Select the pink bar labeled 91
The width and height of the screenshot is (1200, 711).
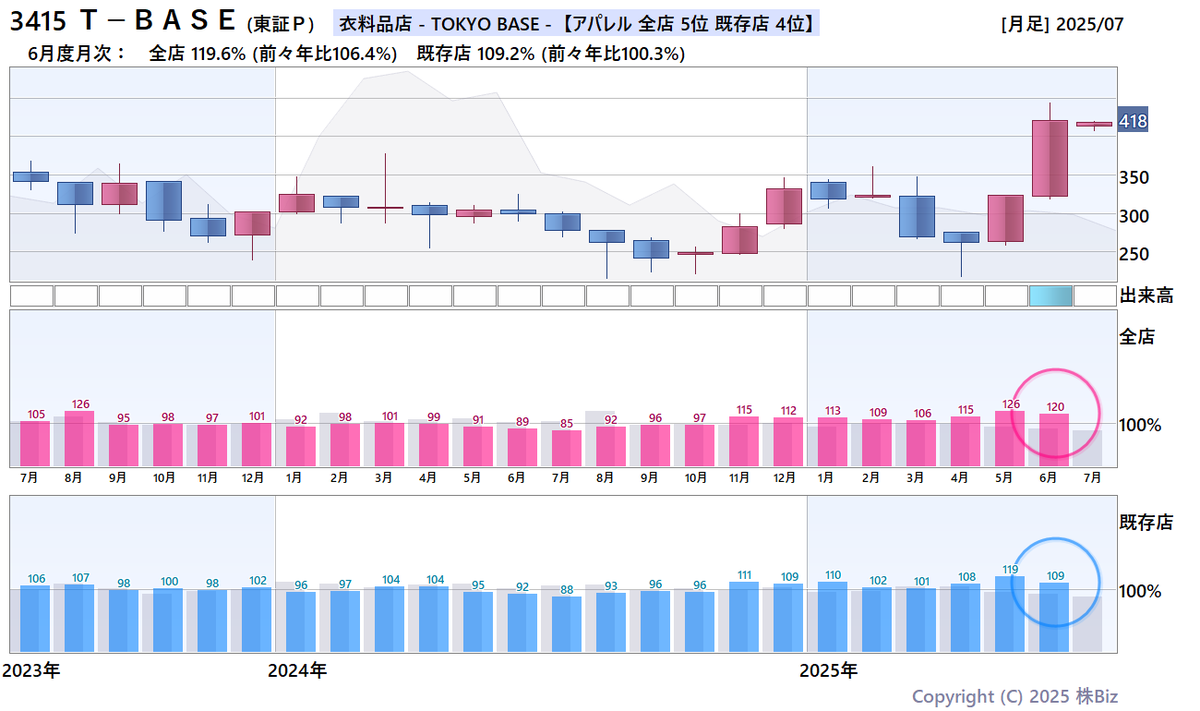(x=478, y=446)
